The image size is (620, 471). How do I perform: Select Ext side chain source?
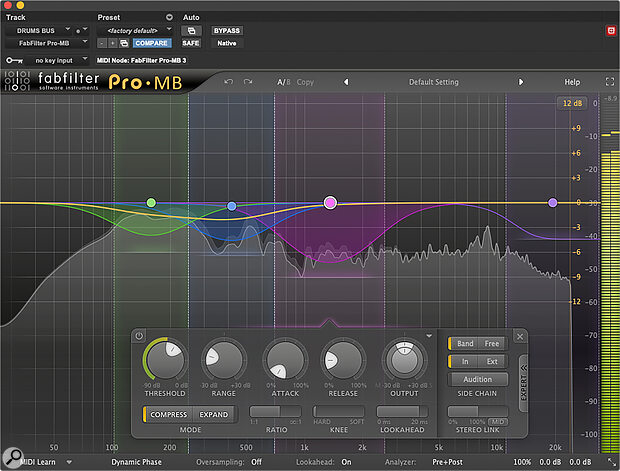pos(492,361)
